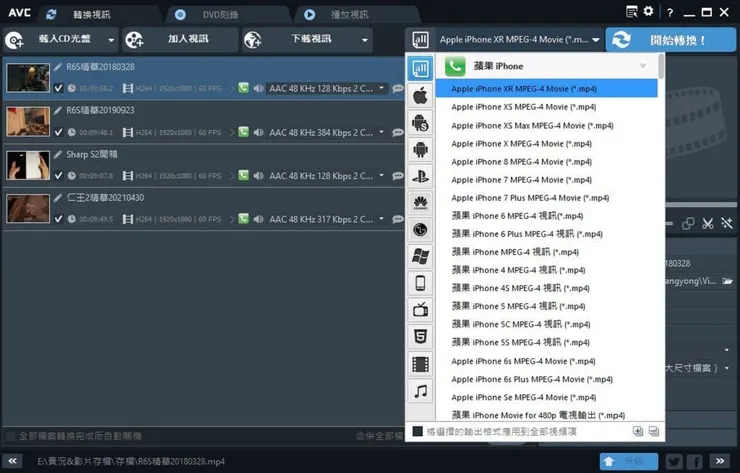The width and height of the screenshot is (740, 473).
Task: Choose Apple iPhone XS Max MPEG-4 Movie
Action: point(532,126)
